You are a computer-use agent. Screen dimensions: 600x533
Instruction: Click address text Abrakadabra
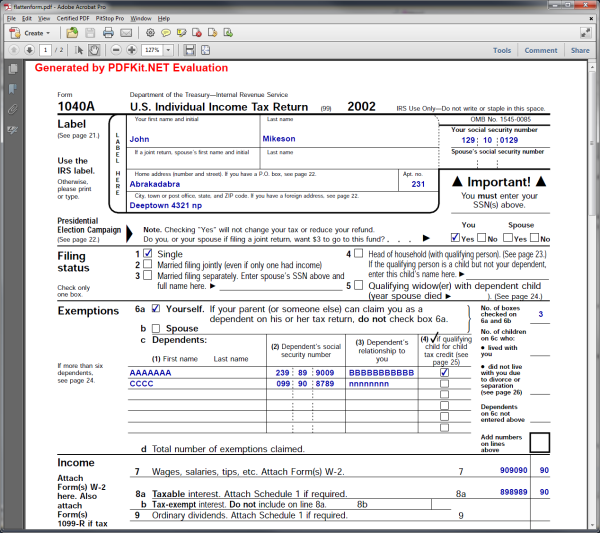[x=155, y=184]
